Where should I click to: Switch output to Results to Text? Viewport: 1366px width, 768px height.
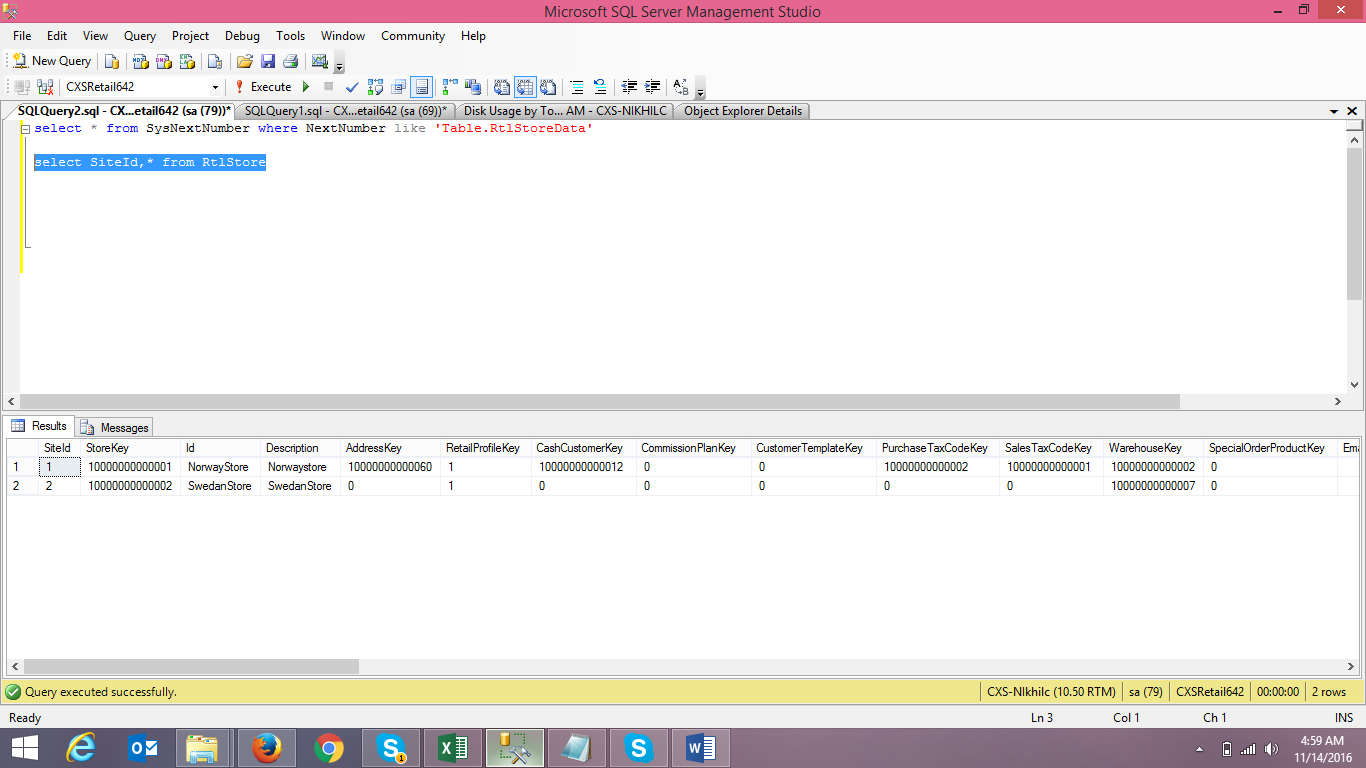[x=502, y=87]
